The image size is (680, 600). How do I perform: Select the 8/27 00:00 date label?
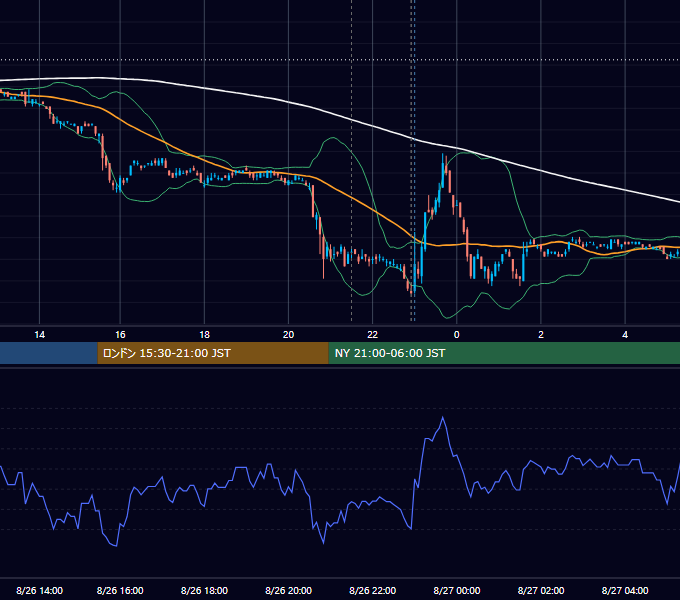(457, 590)
